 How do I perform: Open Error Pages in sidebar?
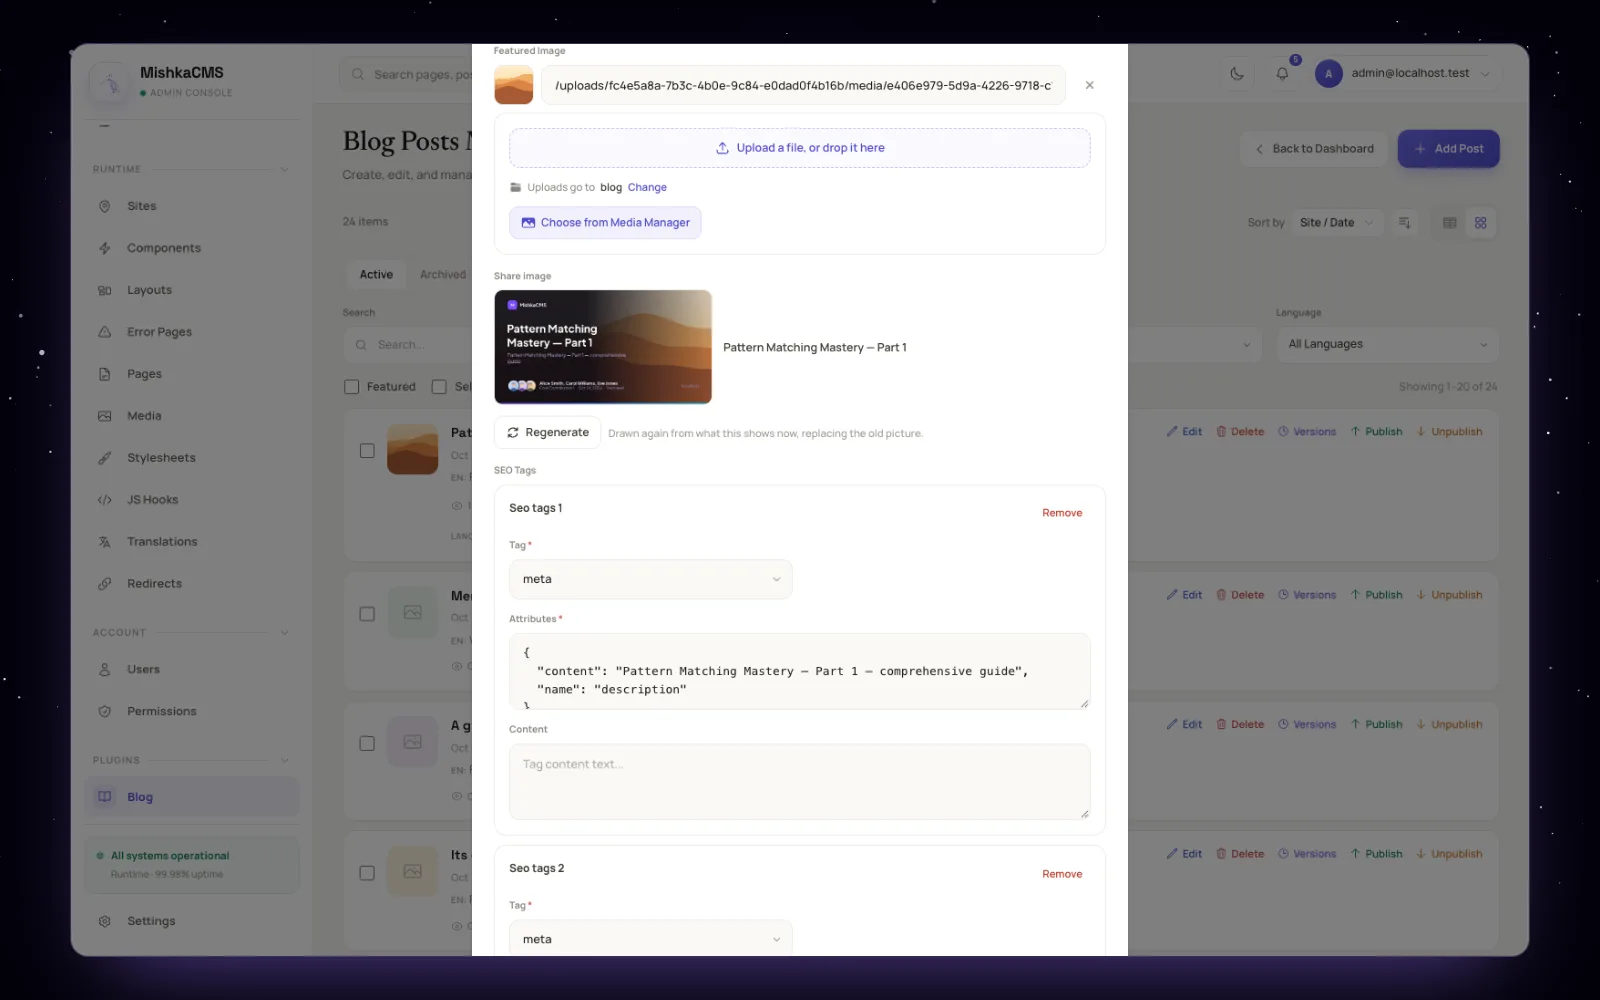[x=191, y=332]
